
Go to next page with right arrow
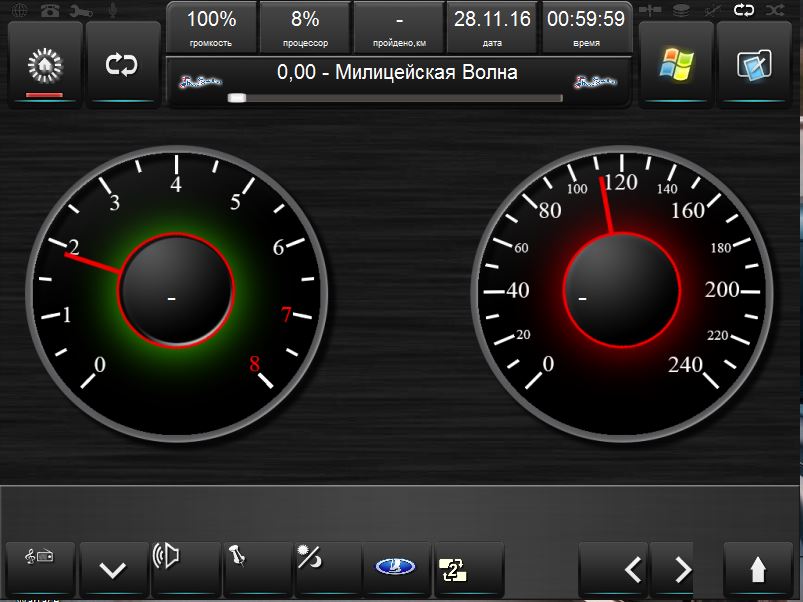pos(684,569)
